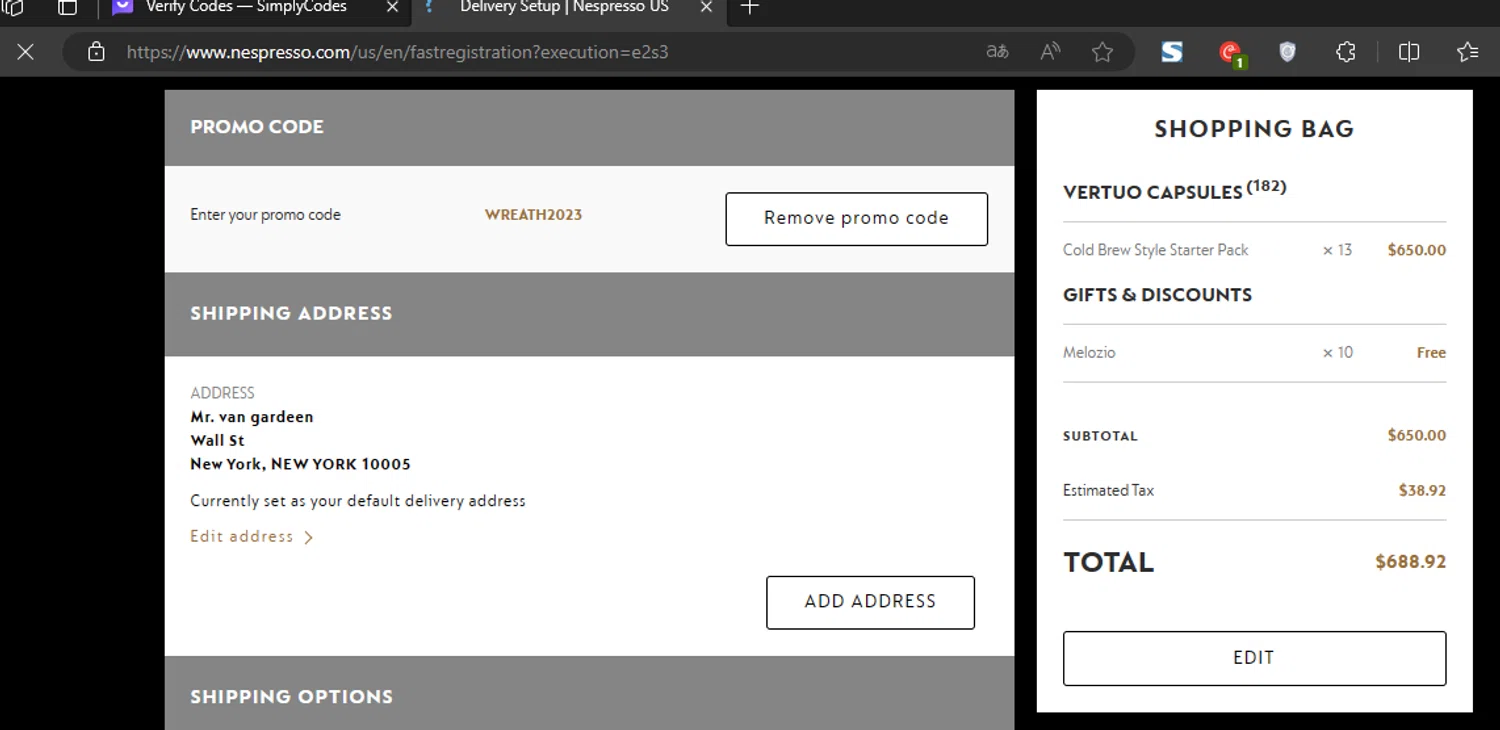The height and width of the screenshot is (730, 1500).
Task: Select the WREATH2023 promo code text
Action: (533, 215)
